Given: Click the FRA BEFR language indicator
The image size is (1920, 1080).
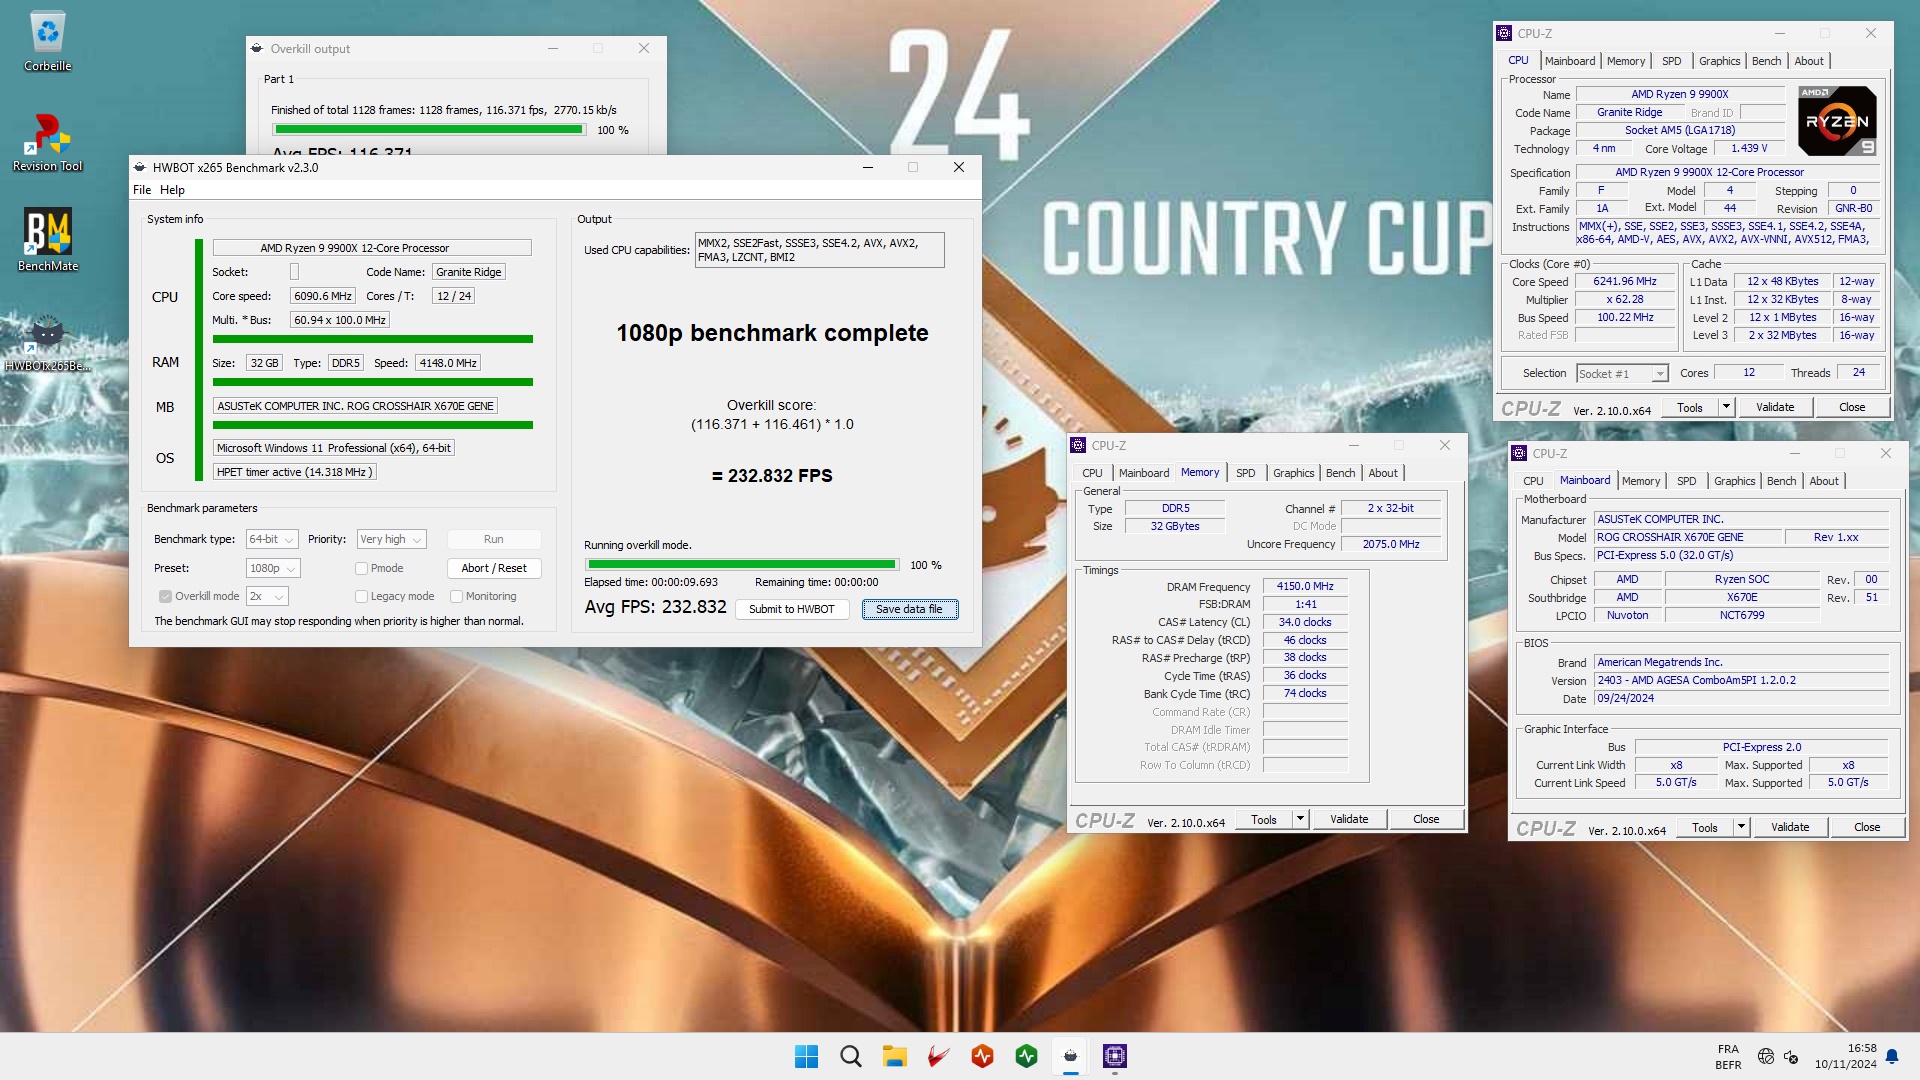Looking at the screenshot, I should pos(1728,1056).
